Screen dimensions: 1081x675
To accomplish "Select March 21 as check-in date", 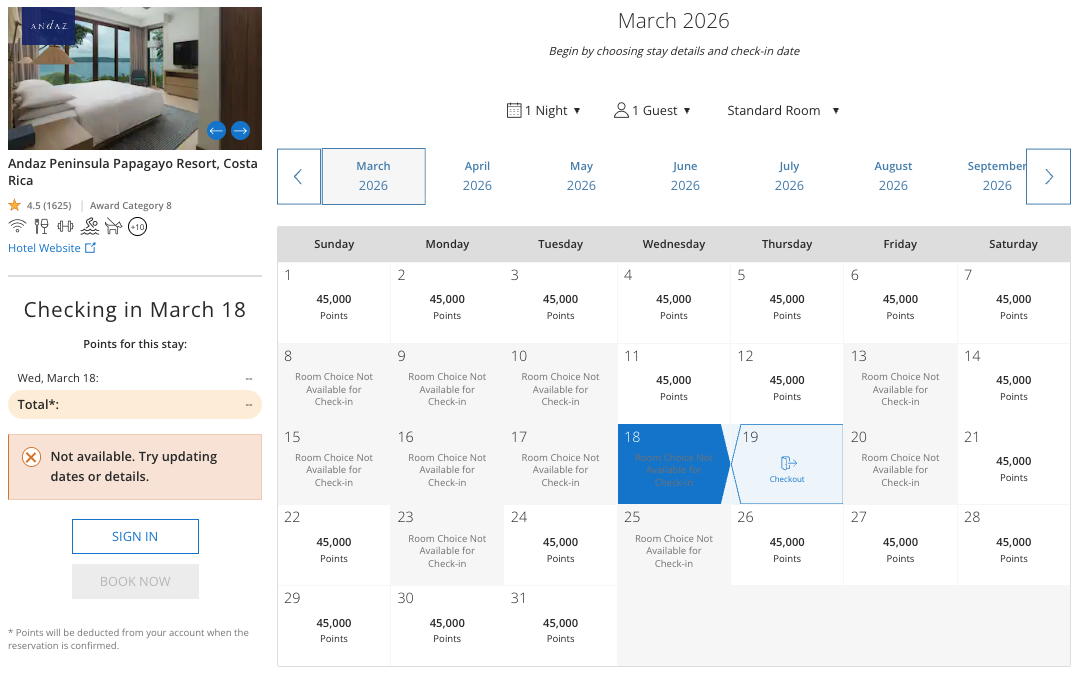I will pos(1013,464).
